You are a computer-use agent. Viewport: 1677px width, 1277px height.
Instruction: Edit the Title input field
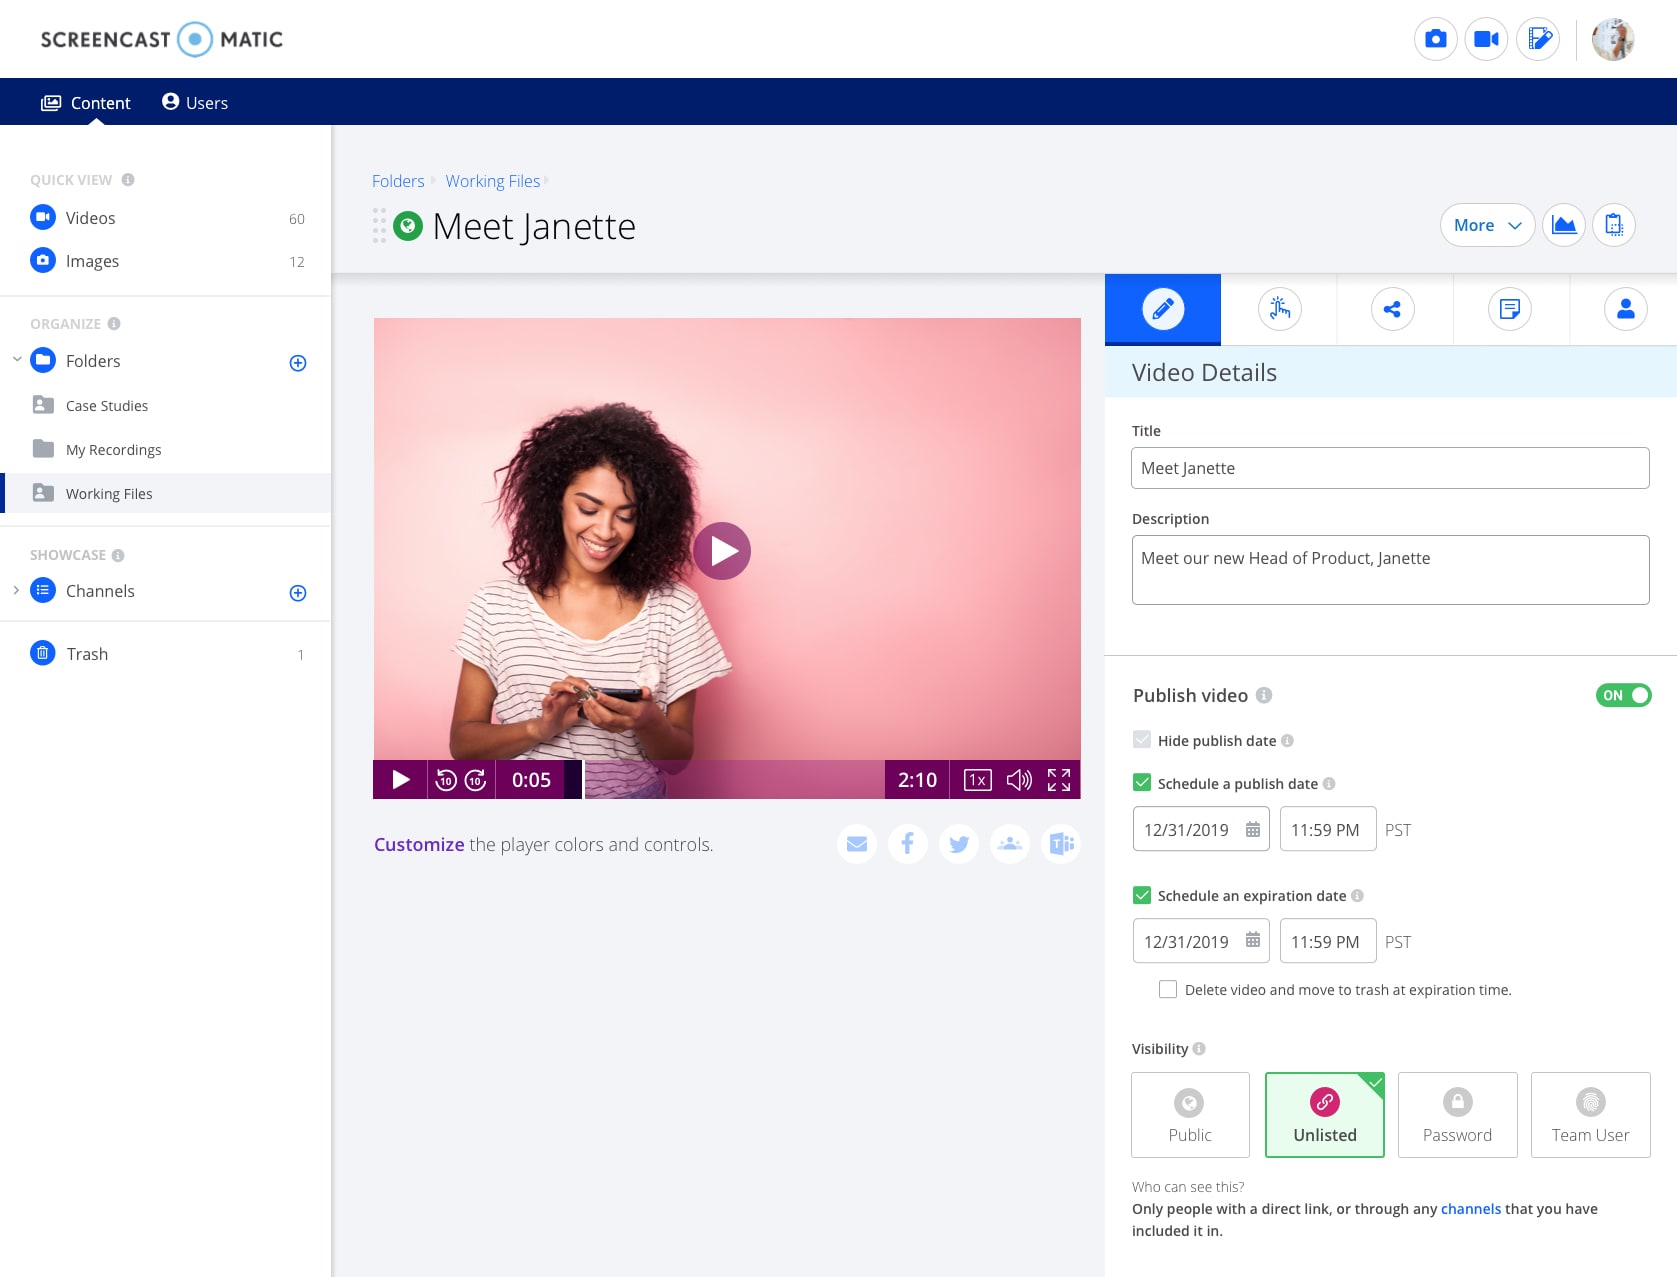pyautogui.click(x=1390, y=468)
